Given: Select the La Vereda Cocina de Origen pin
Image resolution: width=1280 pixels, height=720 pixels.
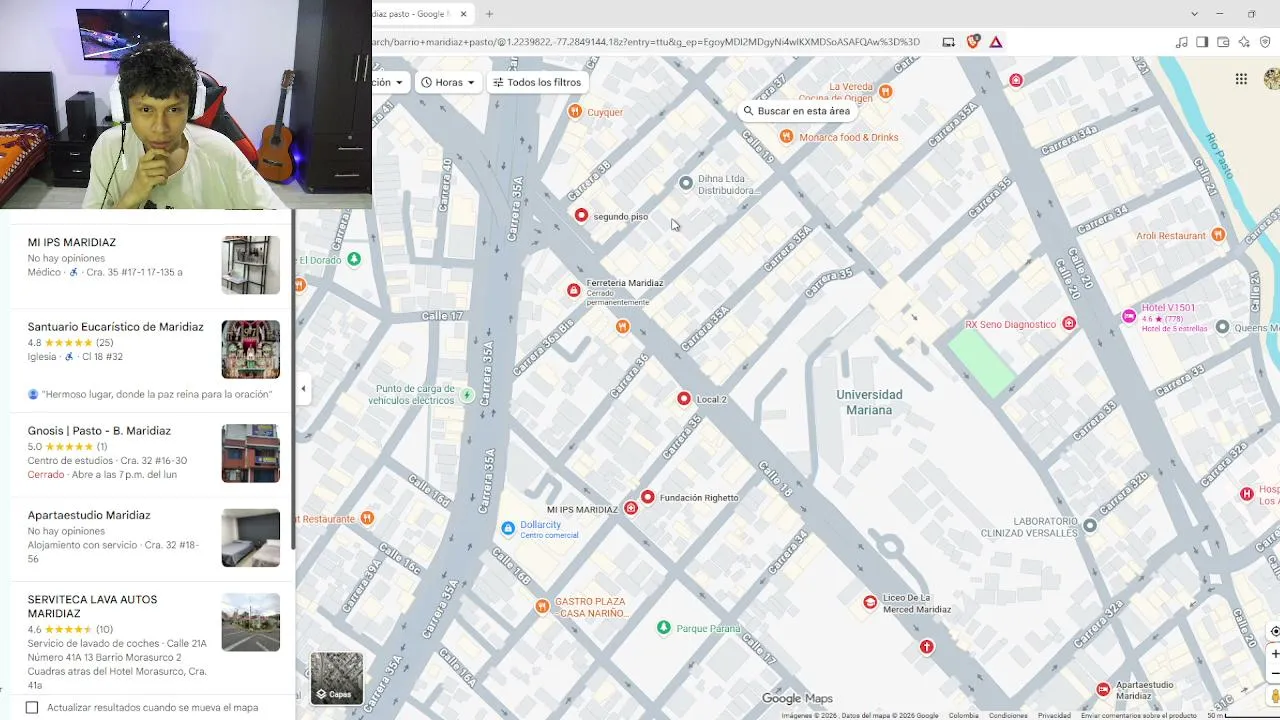Looking at the screenshot, I should pyautogui.click(x=885, y=90).
